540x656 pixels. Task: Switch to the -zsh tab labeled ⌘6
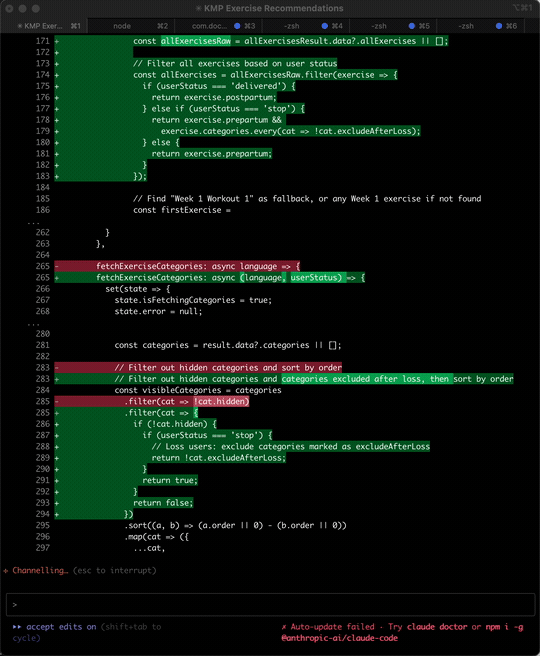[481, 26]
